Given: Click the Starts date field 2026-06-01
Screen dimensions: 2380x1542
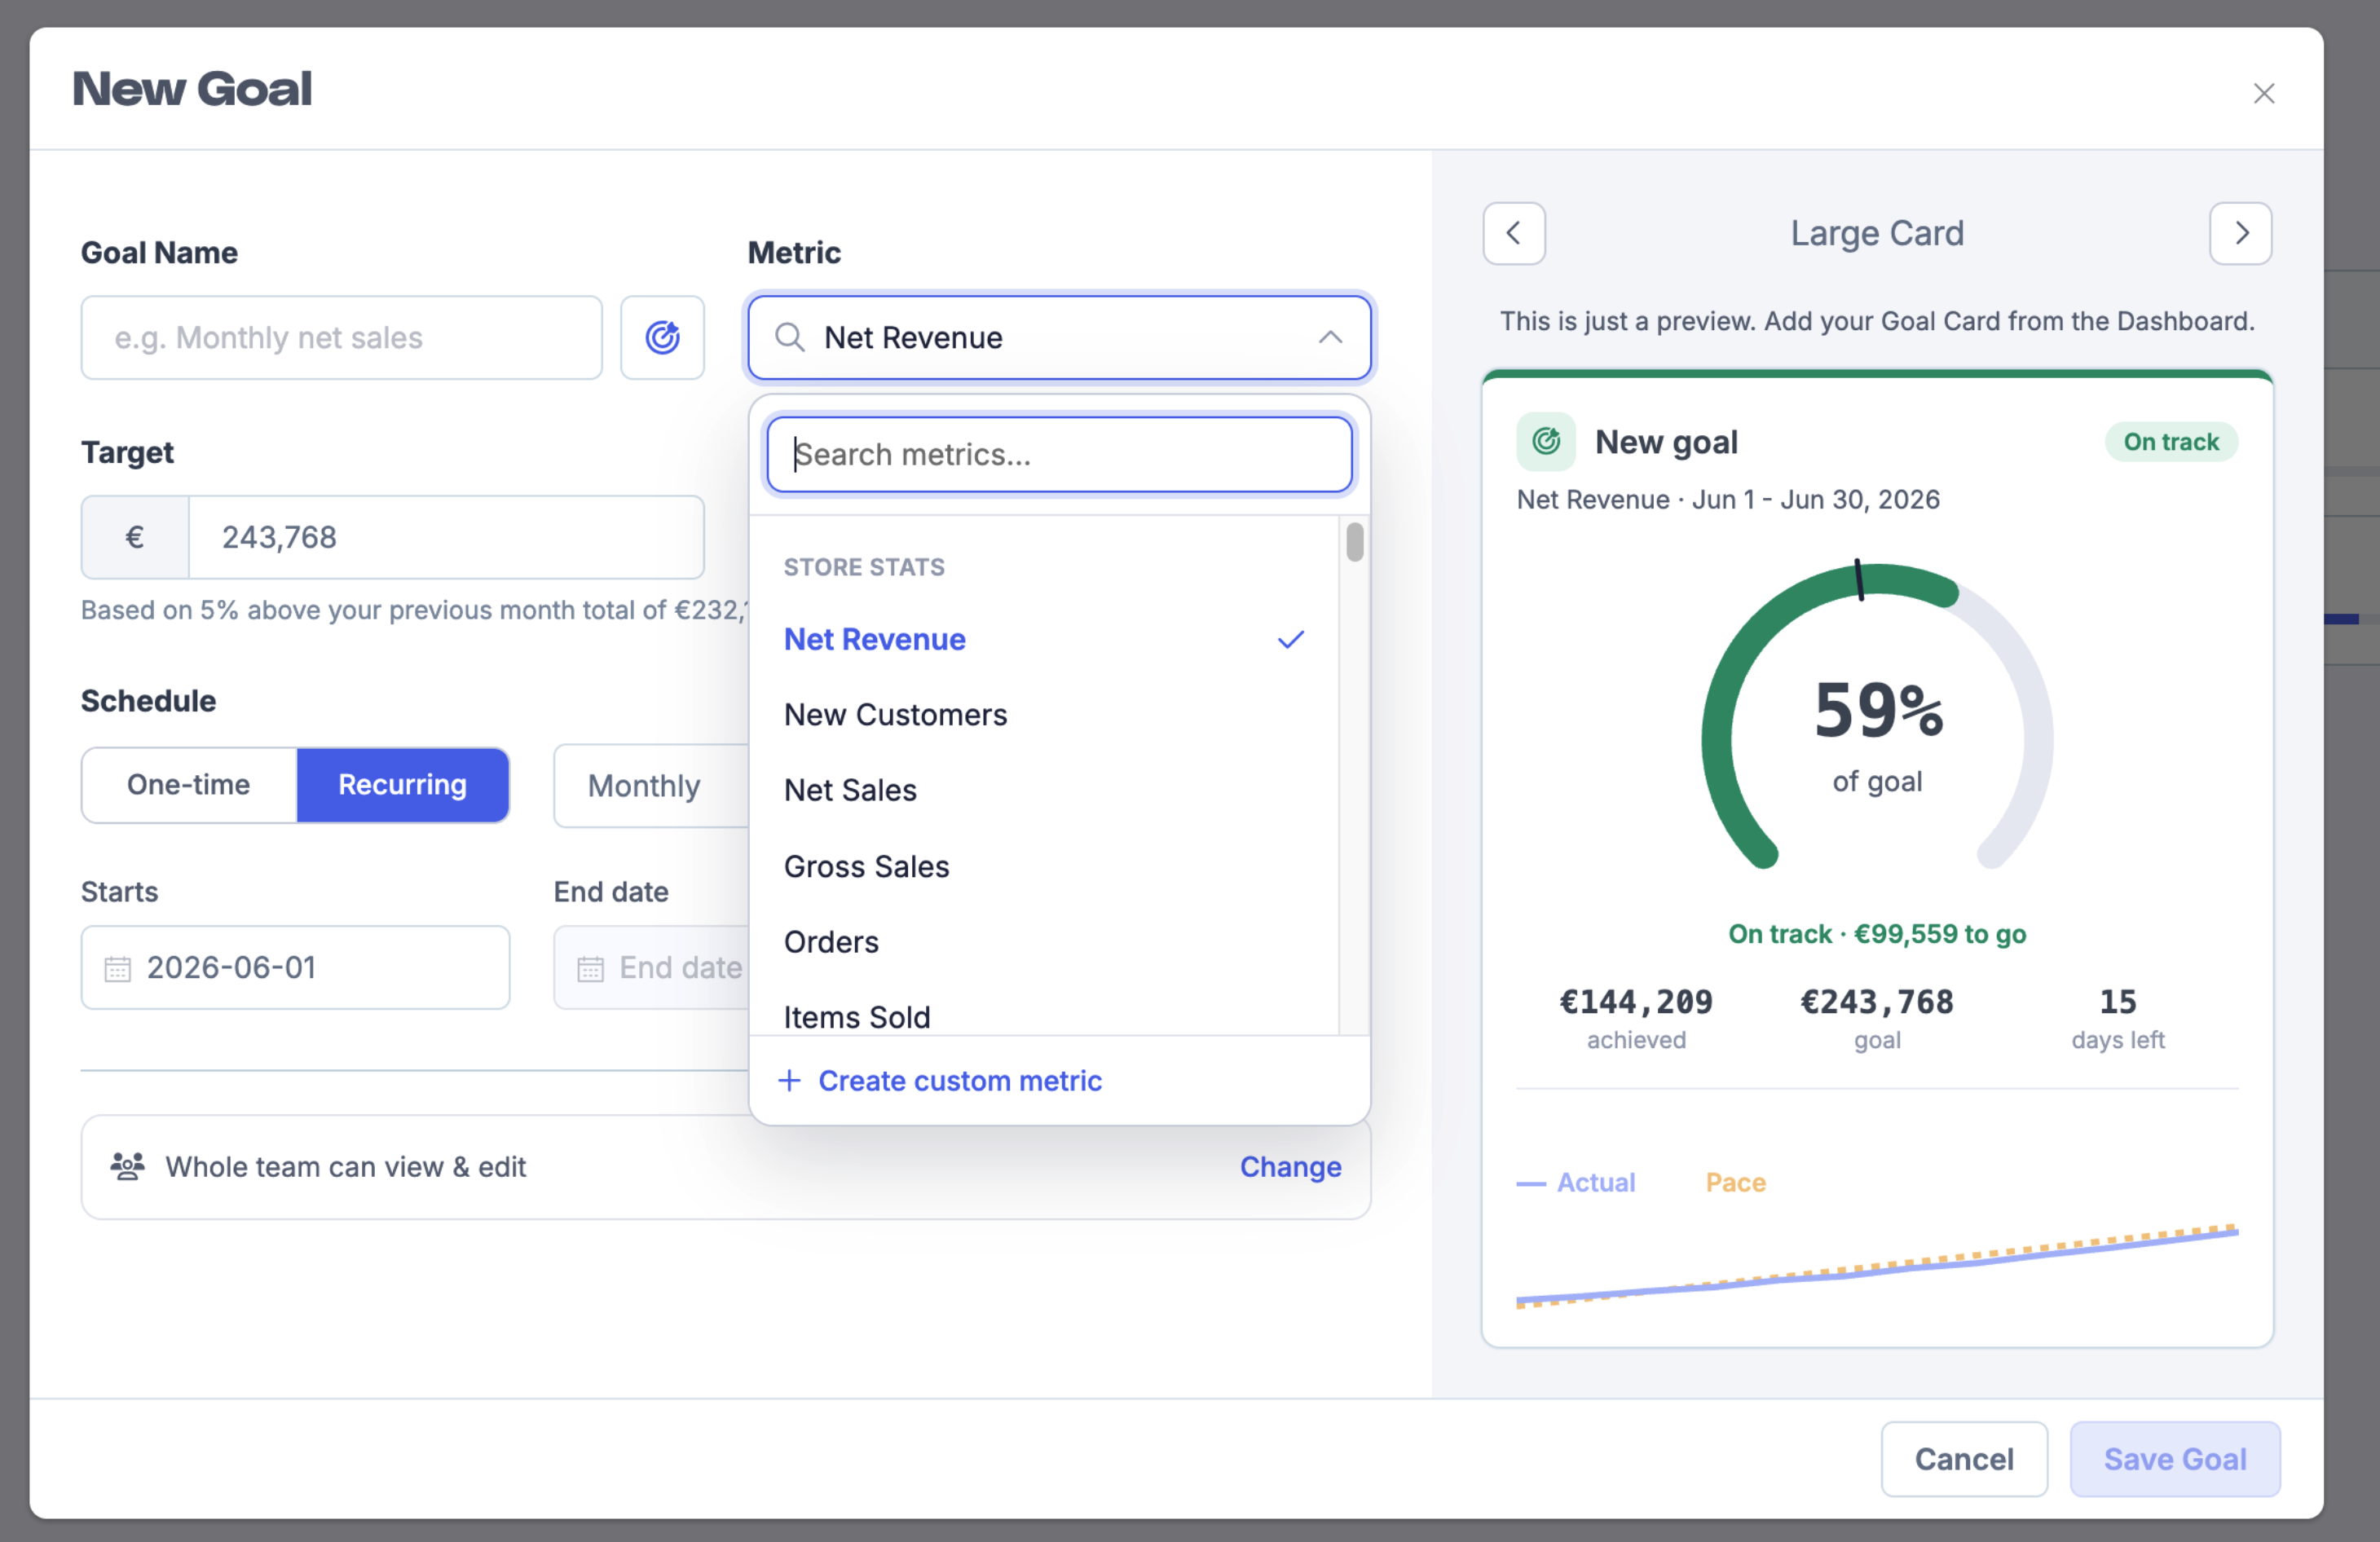Looking at the screenshot, I should 295,967.
